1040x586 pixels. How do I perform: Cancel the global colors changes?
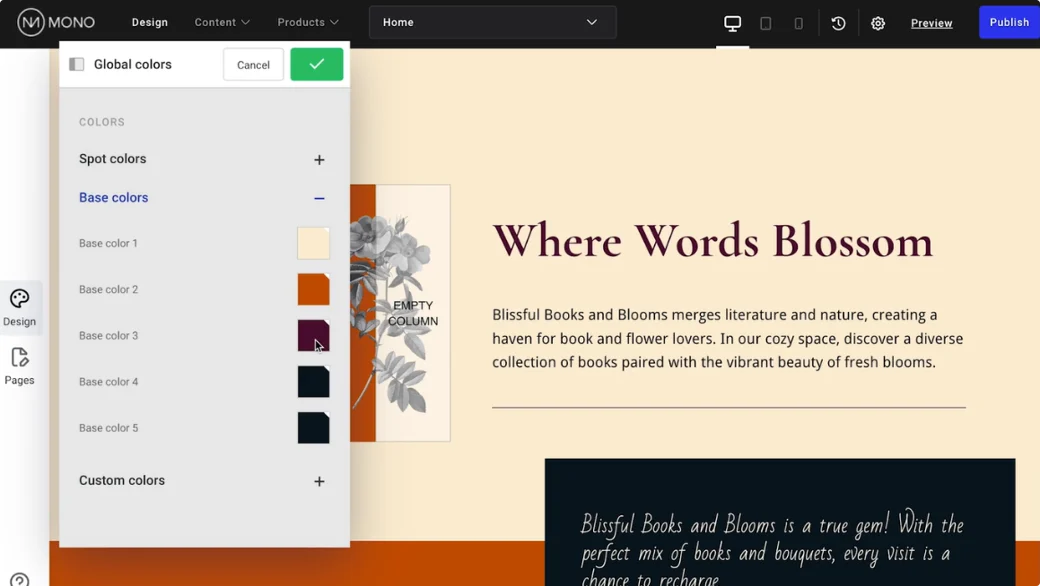pos(253,65)
